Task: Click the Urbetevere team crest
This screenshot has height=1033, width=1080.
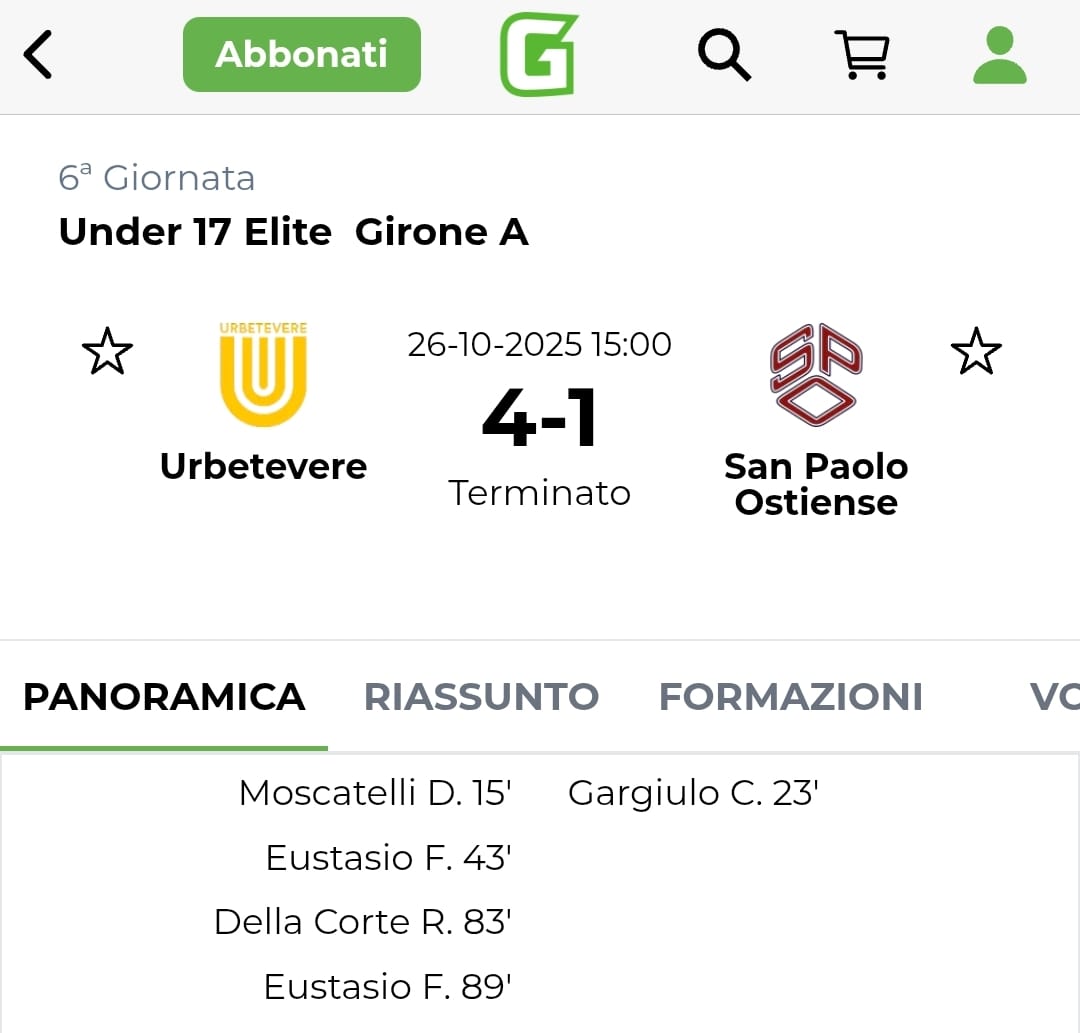Action: pos(263,374)
